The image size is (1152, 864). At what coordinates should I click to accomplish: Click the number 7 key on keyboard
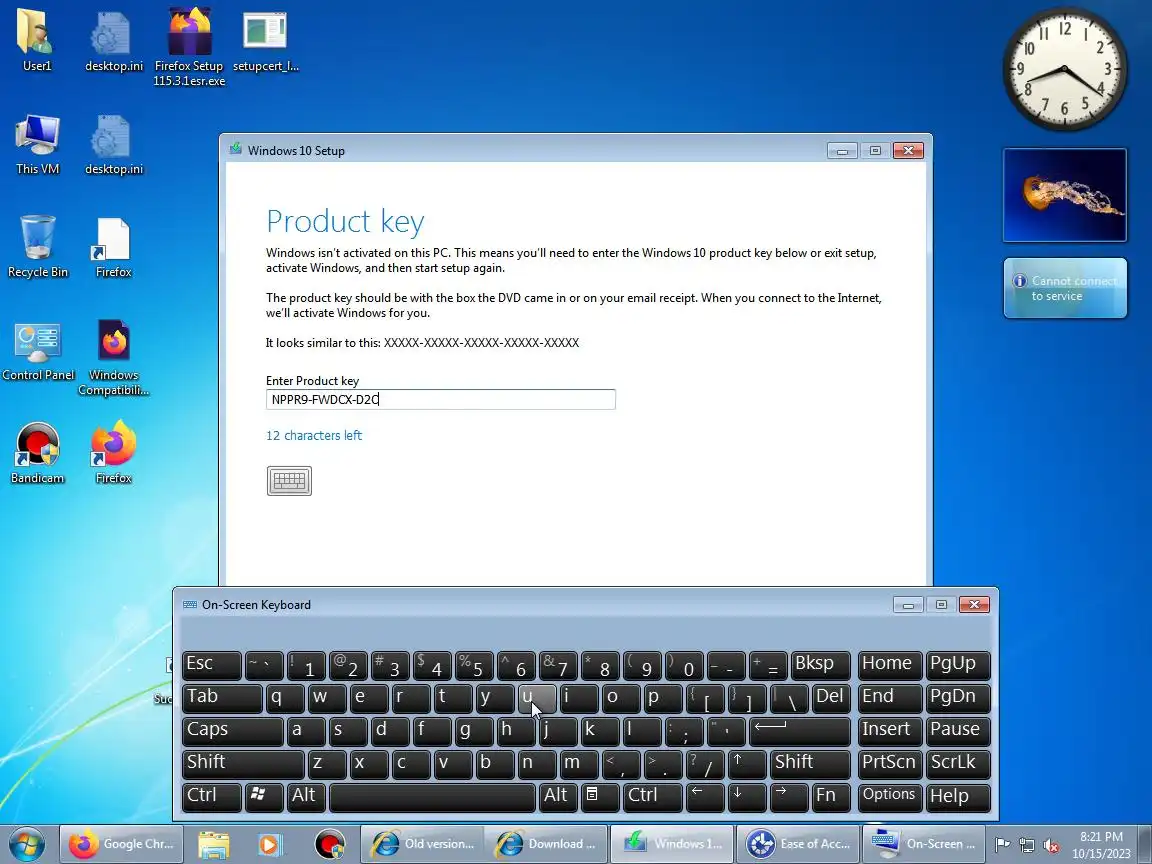tap(558, 665)
